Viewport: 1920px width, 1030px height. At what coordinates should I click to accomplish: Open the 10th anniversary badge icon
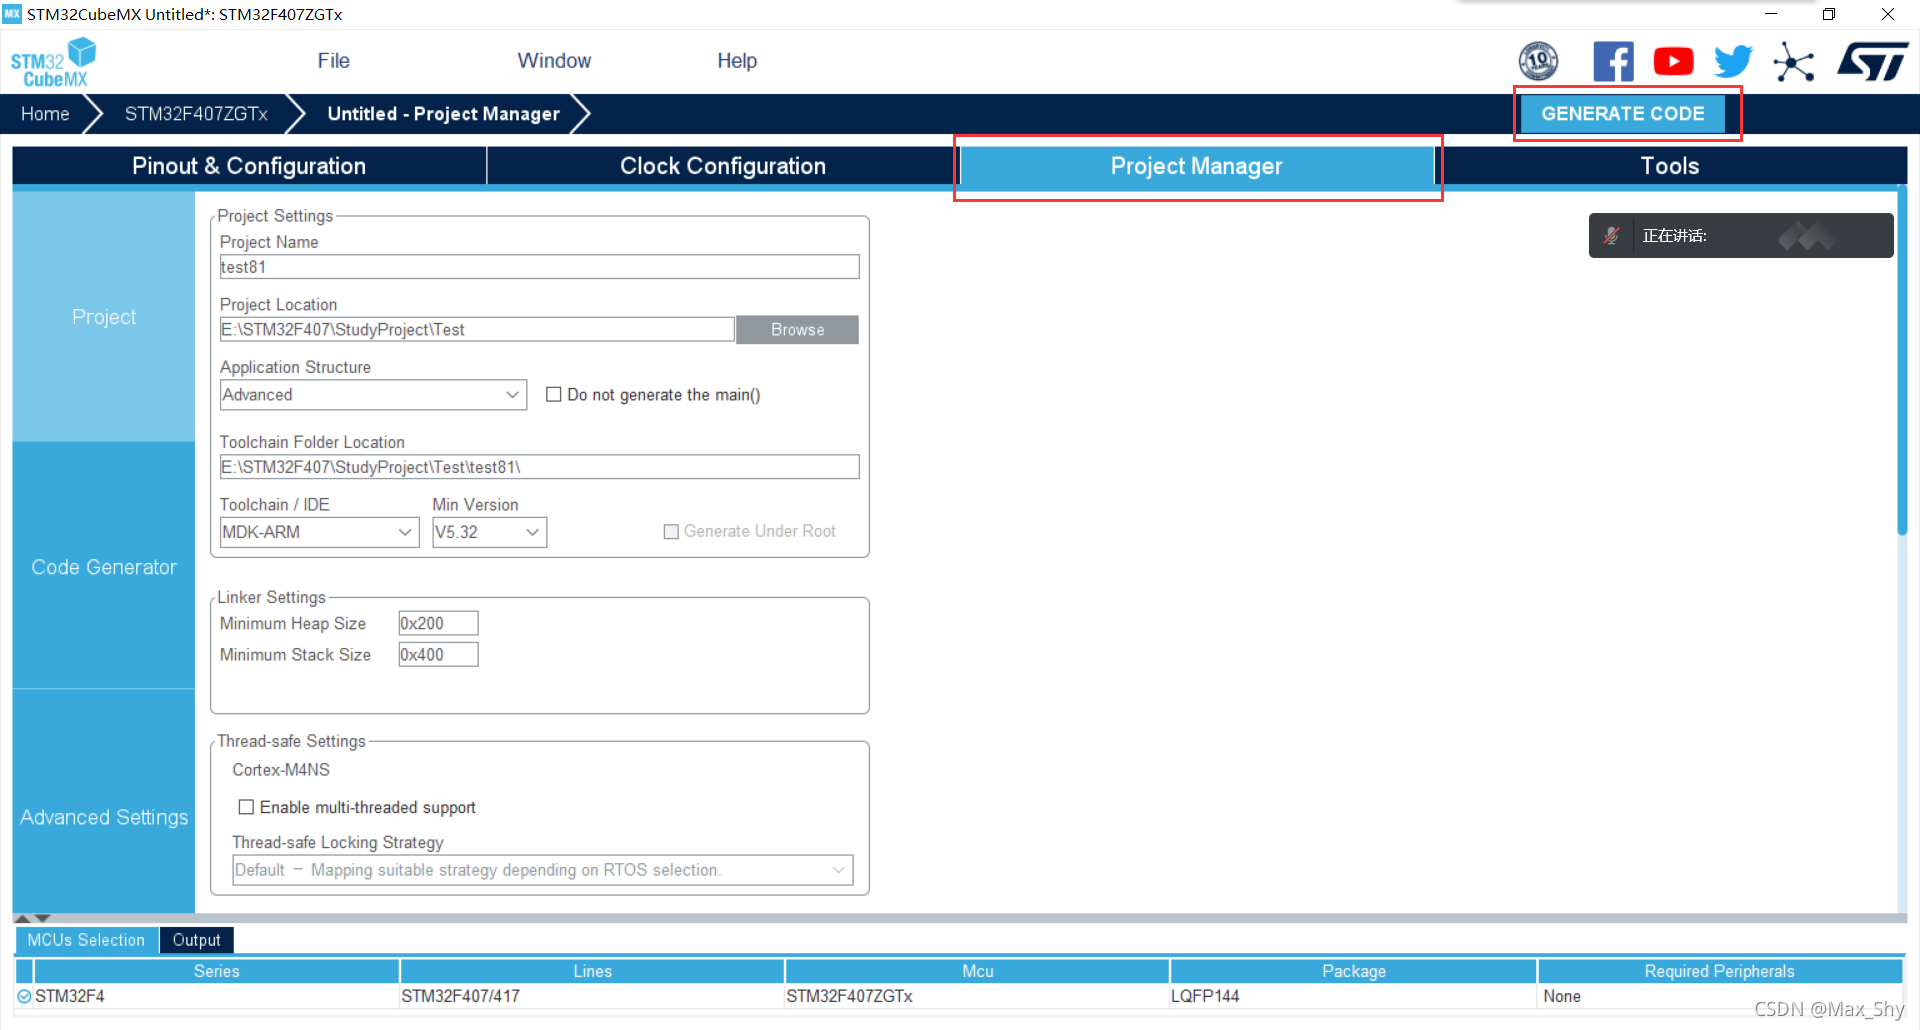(1538, 62)
